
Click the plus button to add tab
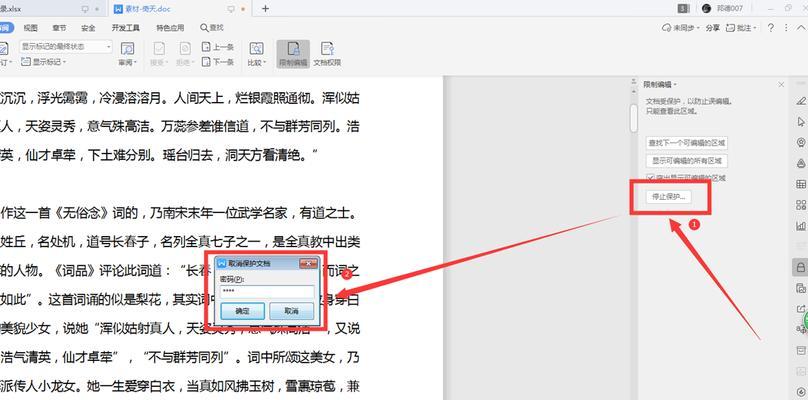(x=265, y=9)
